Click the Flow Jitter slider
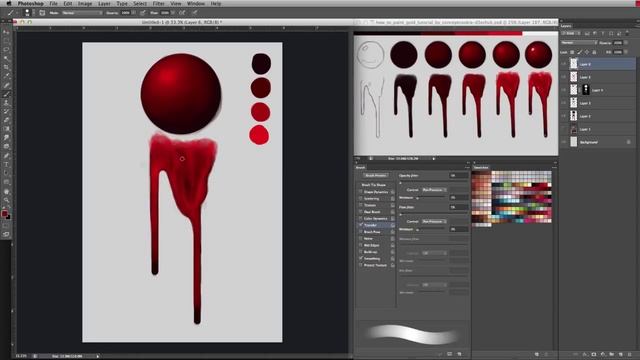640x360 pixels. pyautogui.click(x=433, y=214)
